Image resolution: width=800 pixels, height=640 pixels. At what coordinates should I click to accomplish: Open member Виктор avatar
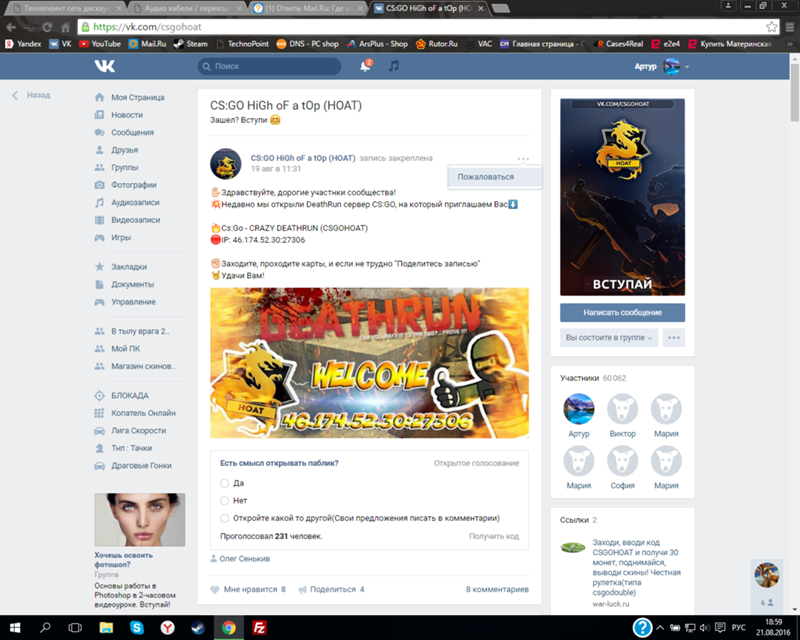tap(622, 409)
